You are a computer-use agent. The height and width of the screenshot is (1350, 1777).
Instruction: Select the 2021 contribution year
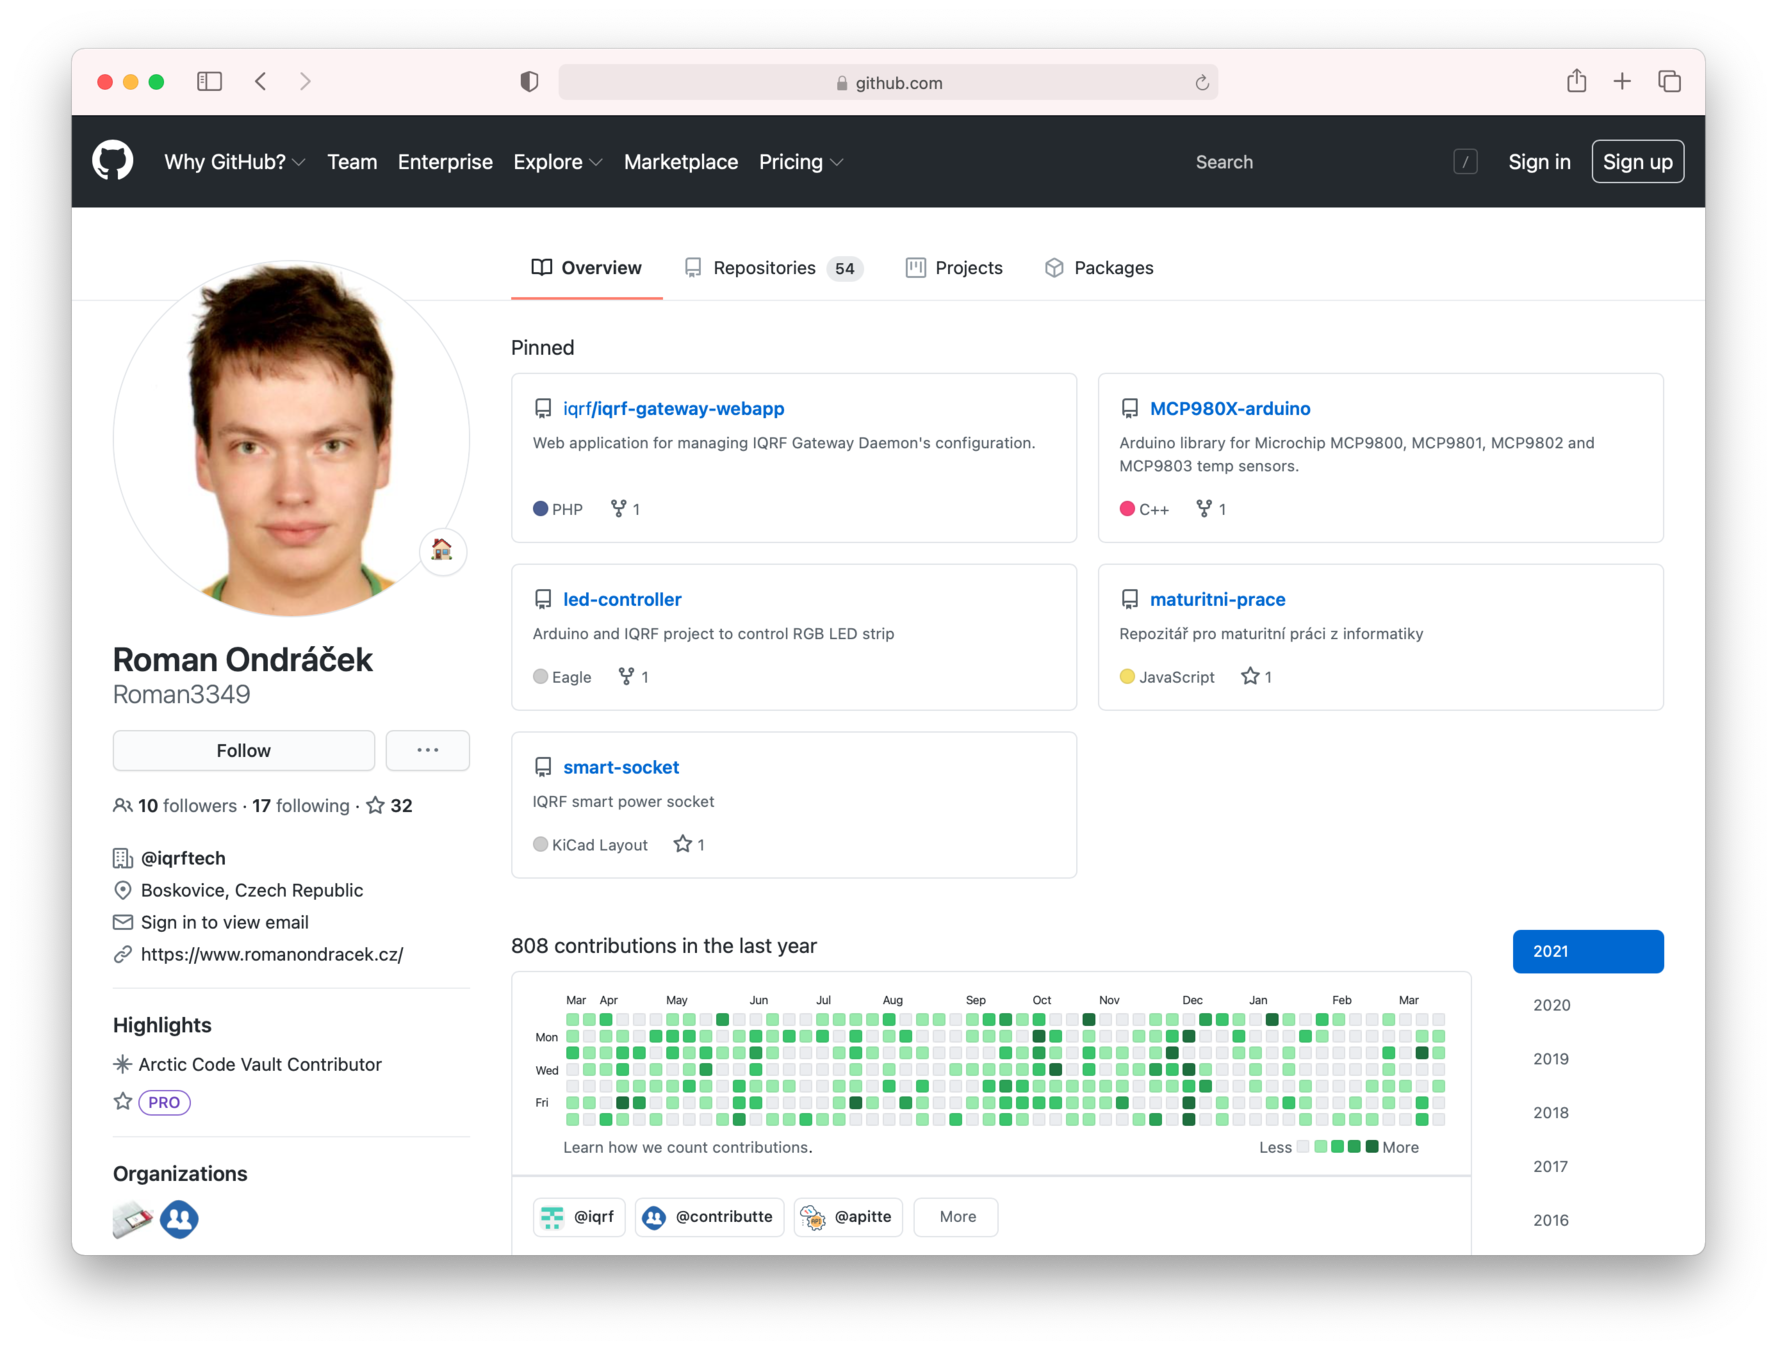1588,951
